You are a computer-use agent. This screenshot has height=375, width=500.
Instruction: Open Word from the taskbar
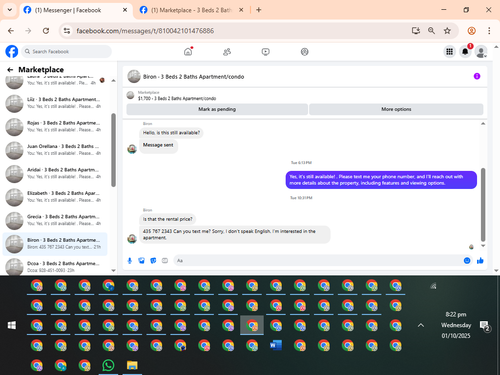(x=276, y=345)
